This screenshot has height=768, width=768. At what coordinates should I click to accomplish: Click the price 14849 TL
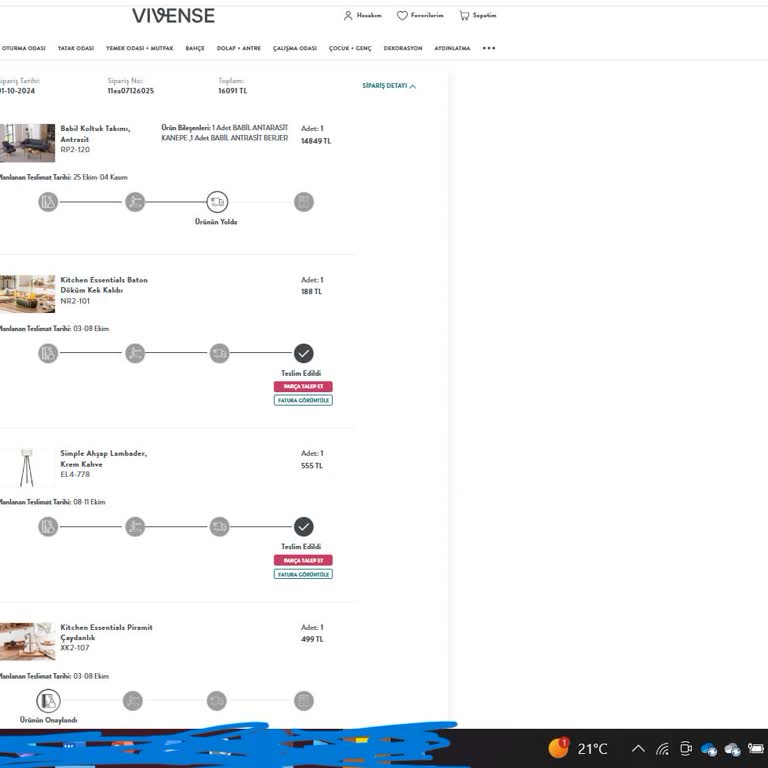tap(316, 141)
